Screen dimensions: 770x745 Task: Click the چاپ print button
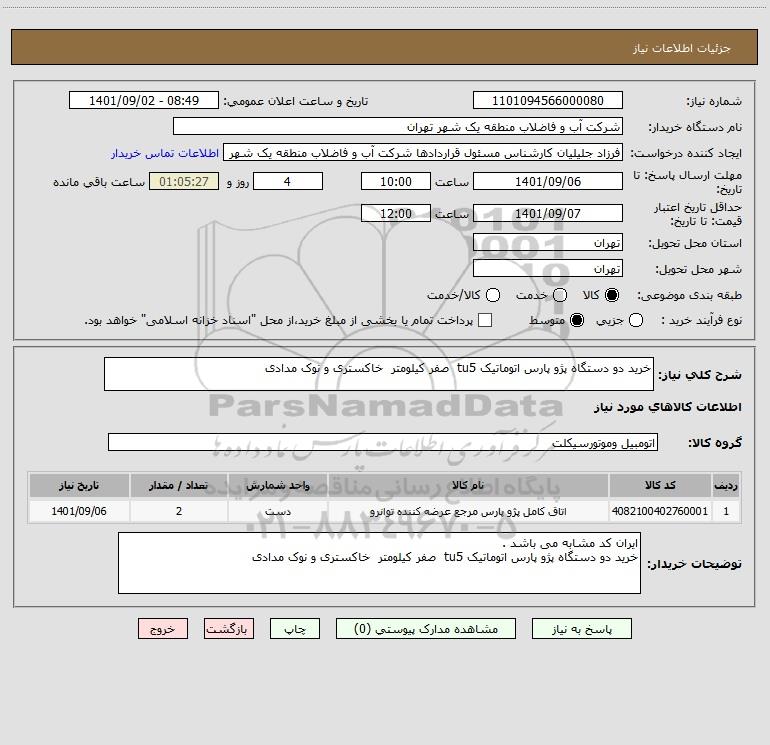[x=295, y=629]
